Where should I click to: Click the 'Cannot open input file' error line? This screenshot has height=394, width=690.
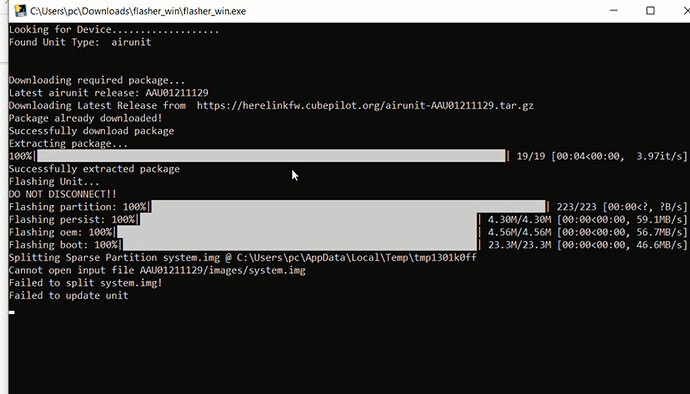157,270
